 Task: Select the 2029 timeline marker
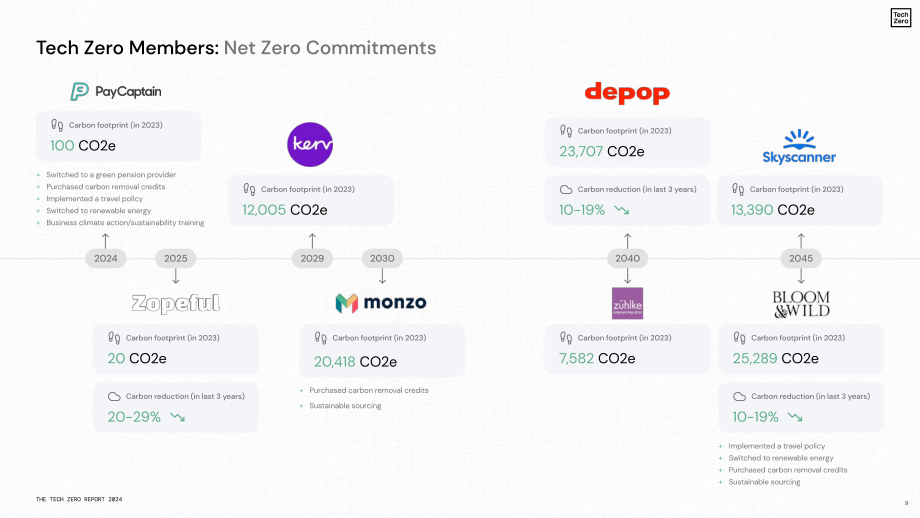312,258
